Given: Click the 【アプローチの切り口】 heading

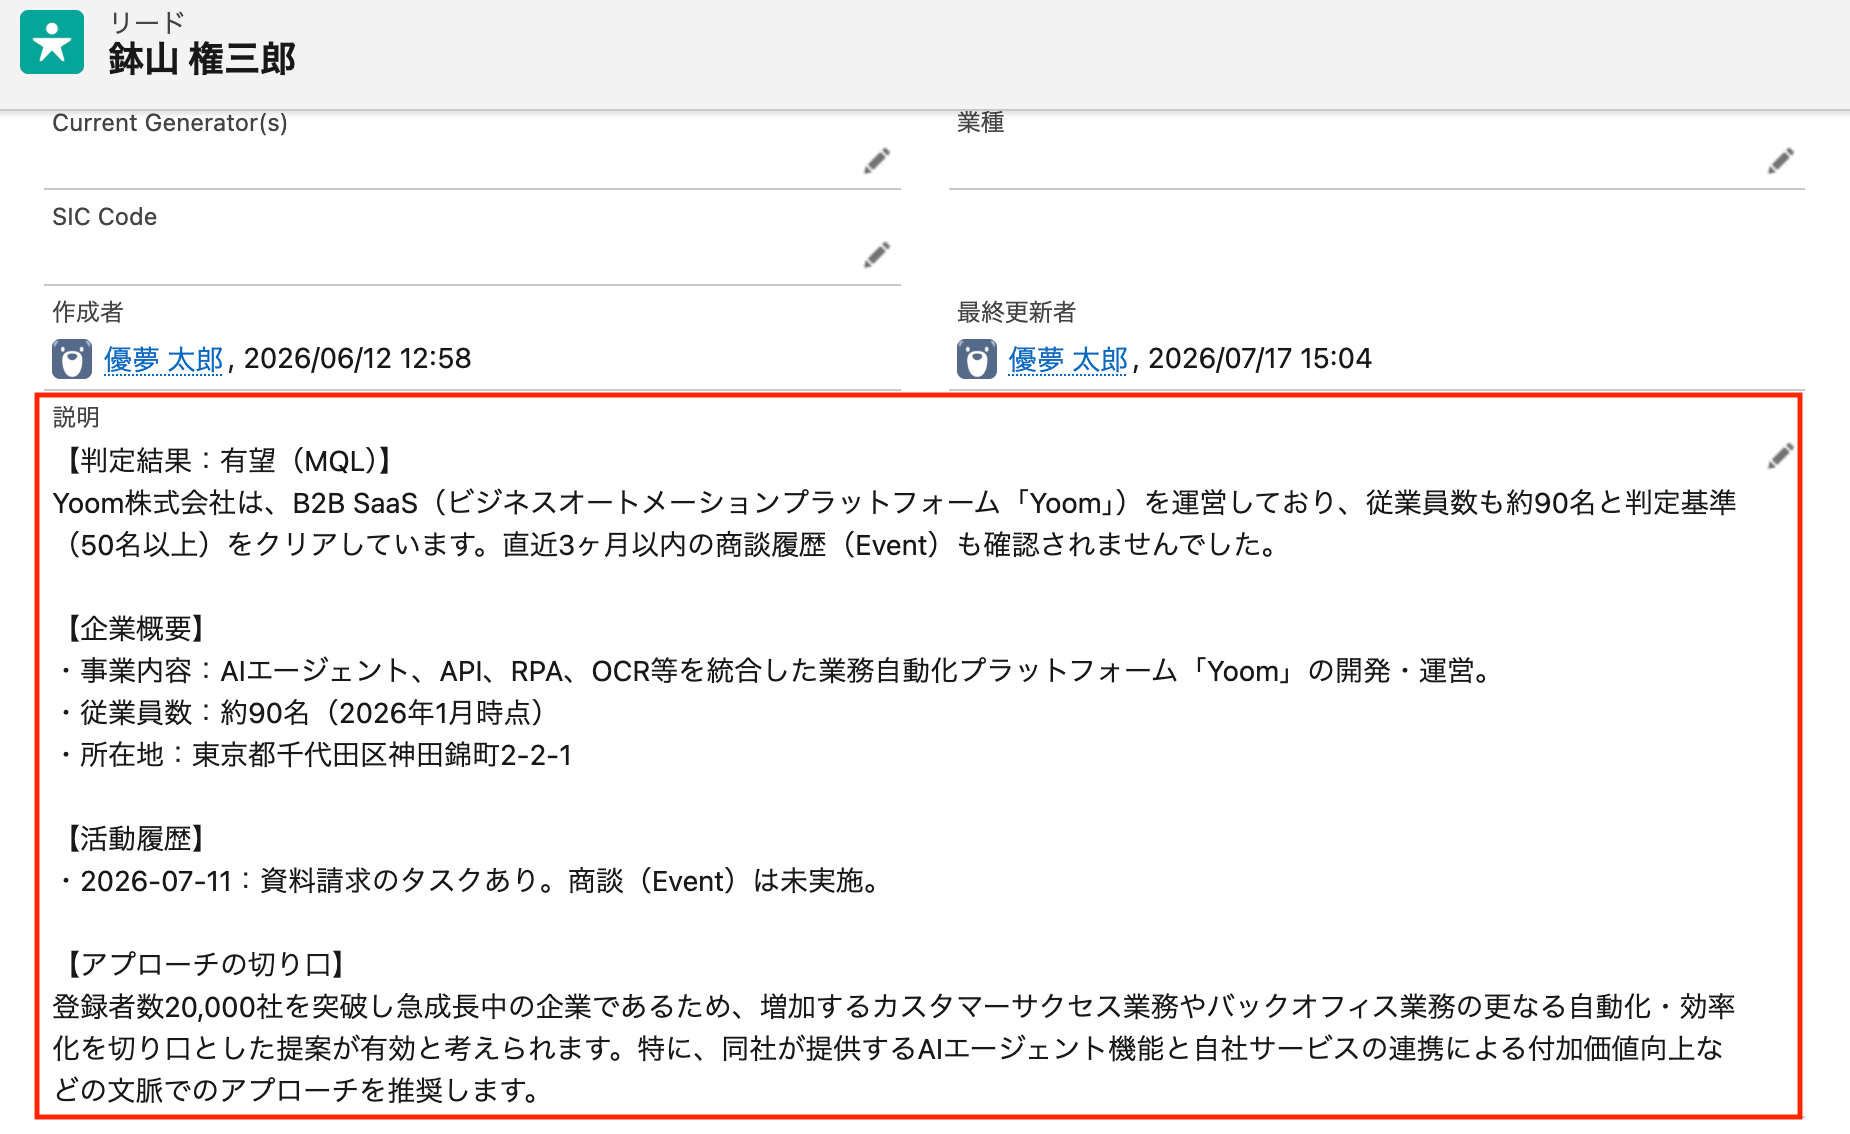Looking at the screenshot, I should point(206,965).
